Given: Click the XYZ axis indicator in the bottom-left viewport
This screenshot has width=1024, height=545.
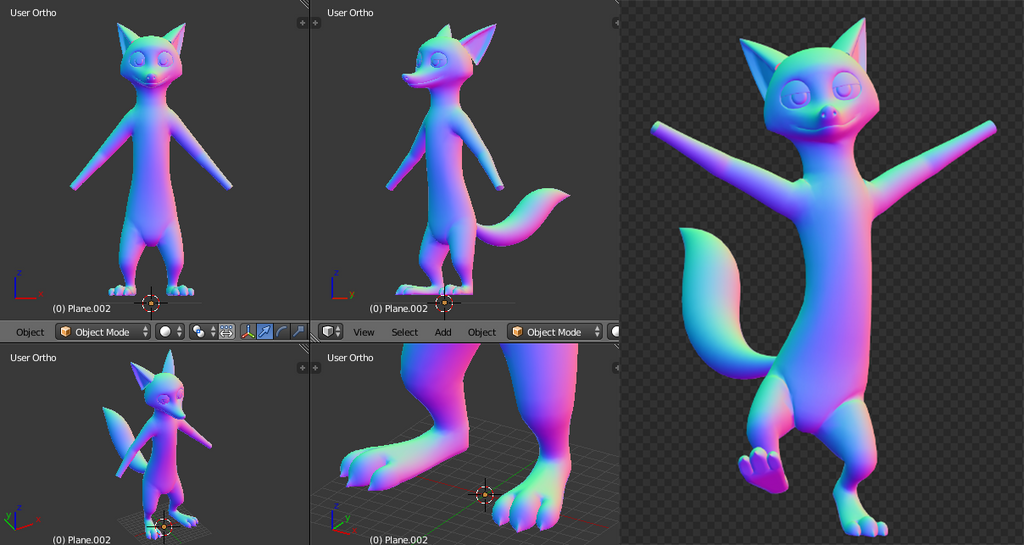Looking at the screenshot, I should [22, 518].
